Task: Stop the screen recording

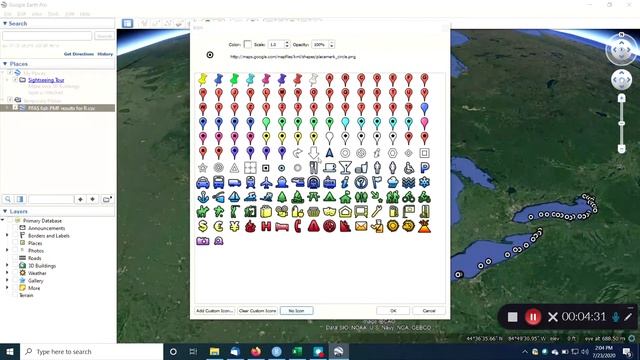Action: click(513, 317)
